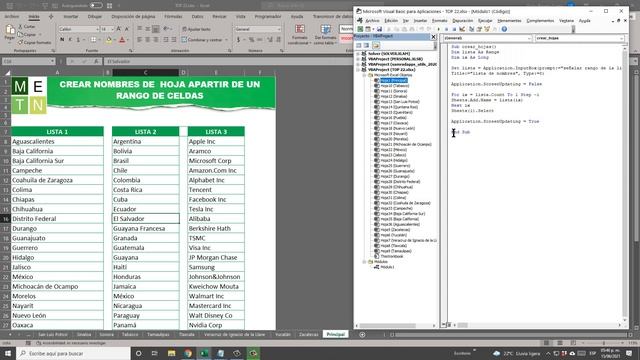Open Project Explorer icon in VBA toolbar

click(471, 29)
